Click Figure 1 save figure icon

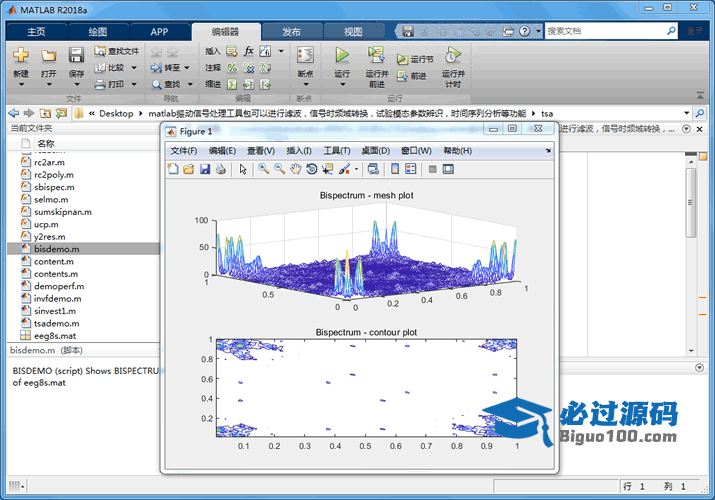click(x=205, y=169)
